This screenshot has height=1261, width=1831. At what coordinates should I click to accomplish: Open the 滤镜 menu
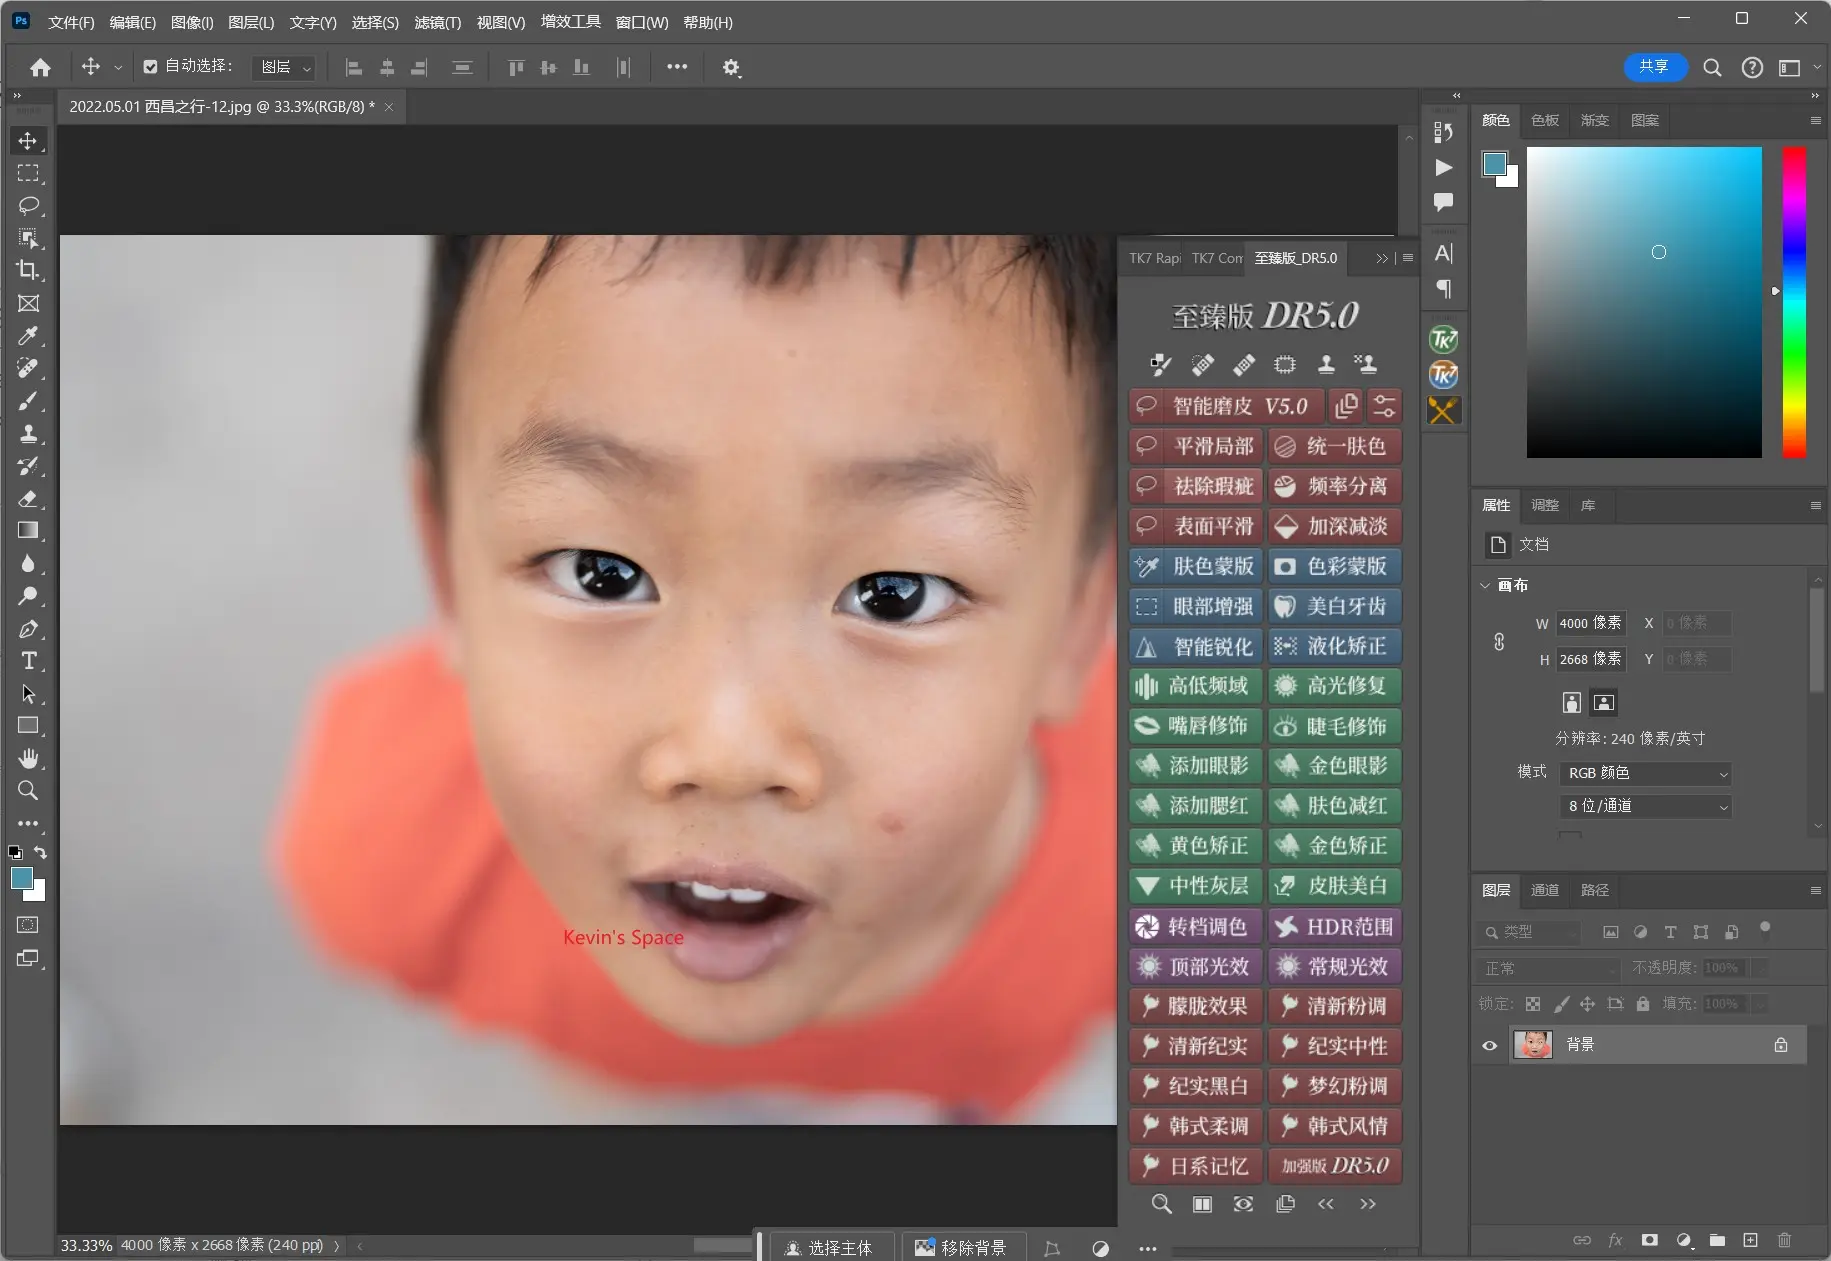tap(437, 21)
